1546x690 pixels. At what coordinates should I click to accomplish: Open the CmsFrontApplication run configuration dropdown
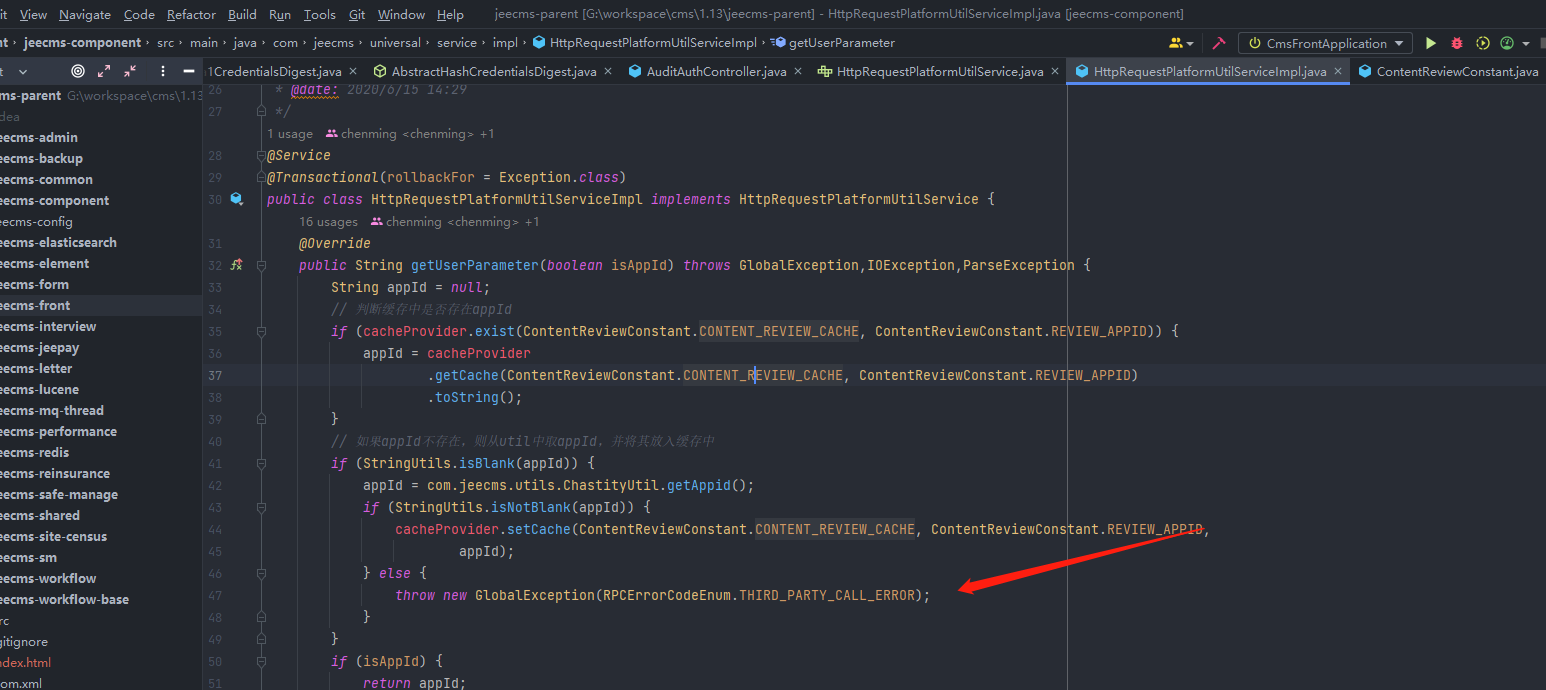coord(1325,43)
